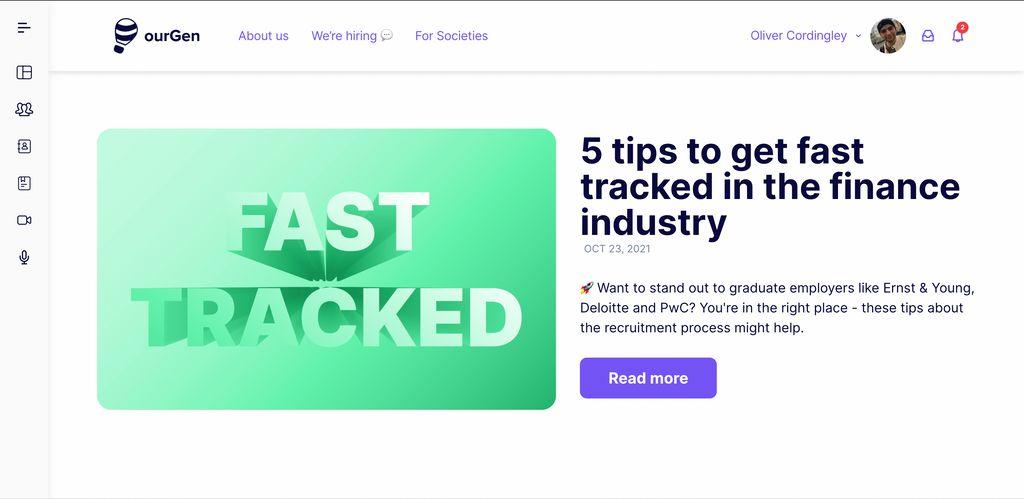Select the contacts book sidebar icon
Viewport: 1024px width, 499px height.
point(24,146)
